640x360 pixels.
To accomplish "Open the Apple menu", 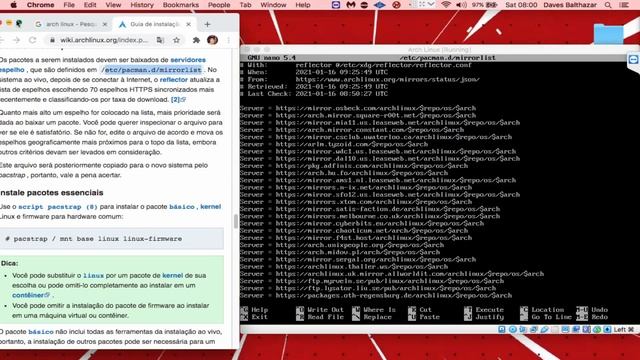I will pos(13,5).
